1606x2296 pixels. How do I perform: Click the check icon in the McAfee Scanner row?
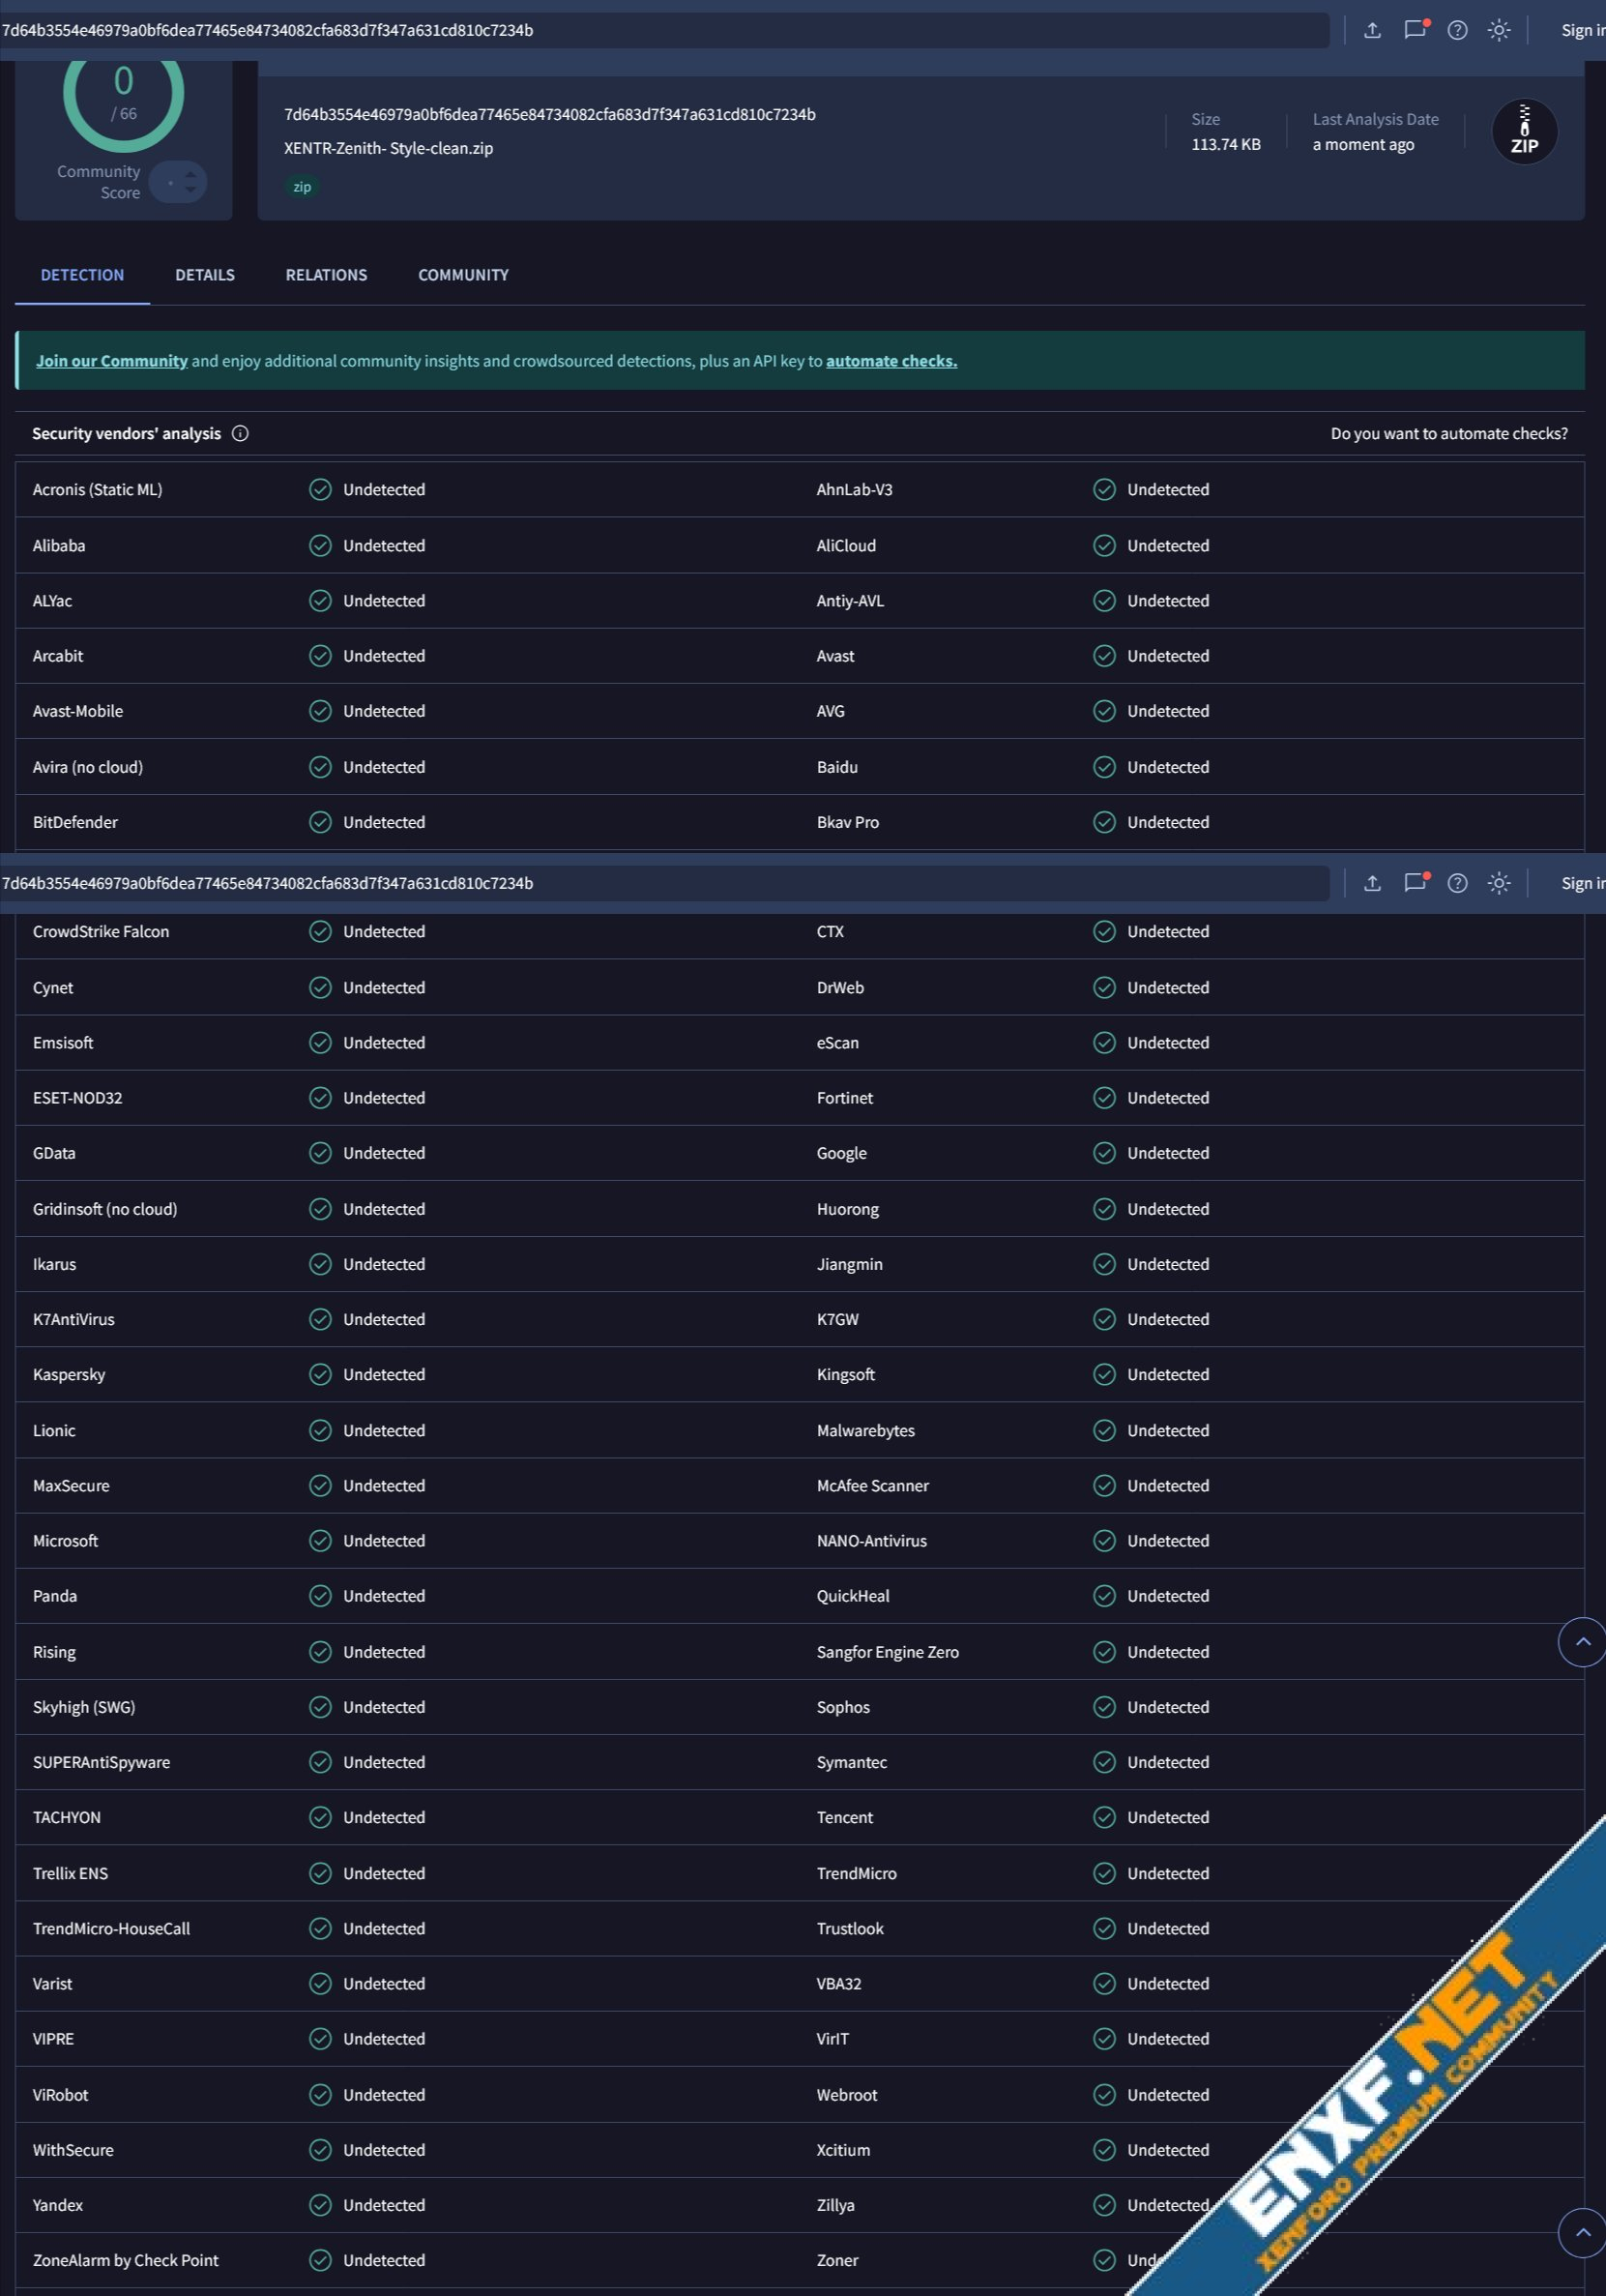pos(1104,1485)
